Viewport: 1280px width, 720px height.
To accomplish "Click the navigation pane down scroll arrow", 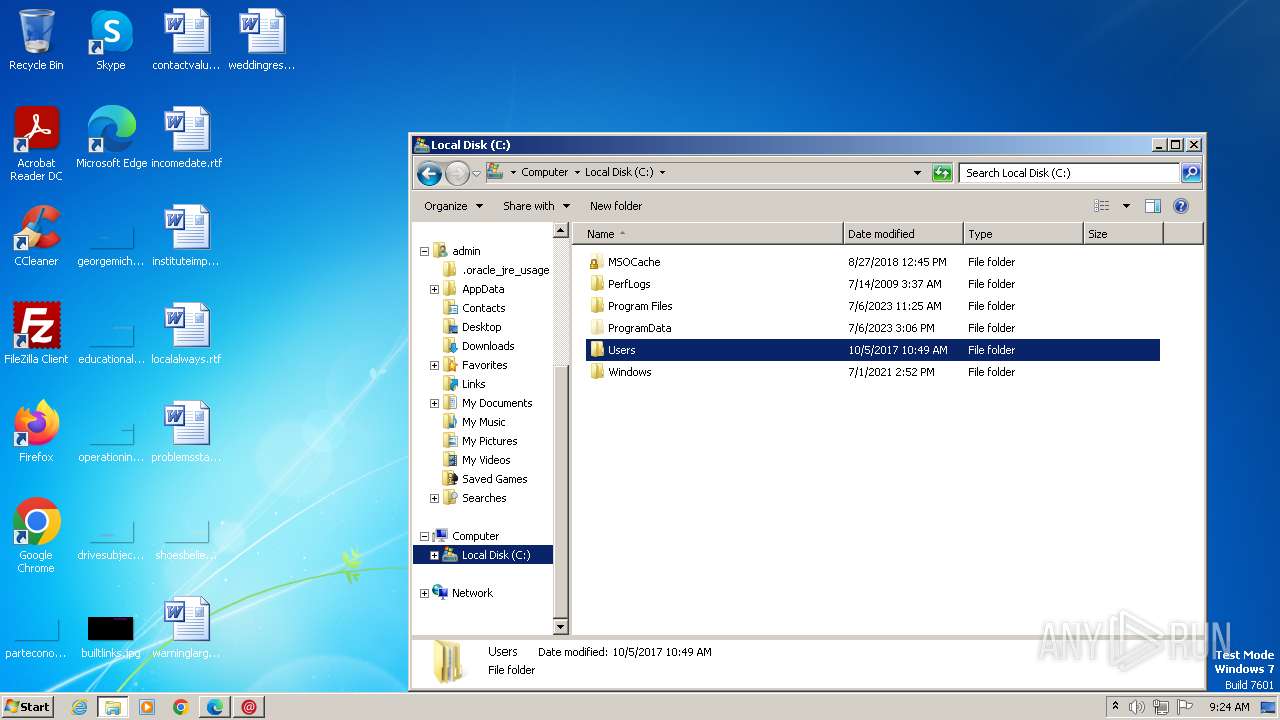I will click(560, 627).
